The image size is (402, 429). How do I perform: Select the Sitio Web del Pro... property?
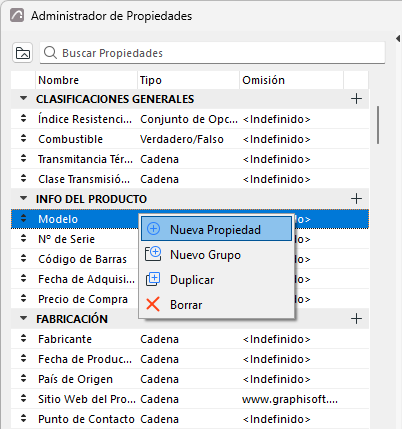pyautogui.click(x=87, y=399)
